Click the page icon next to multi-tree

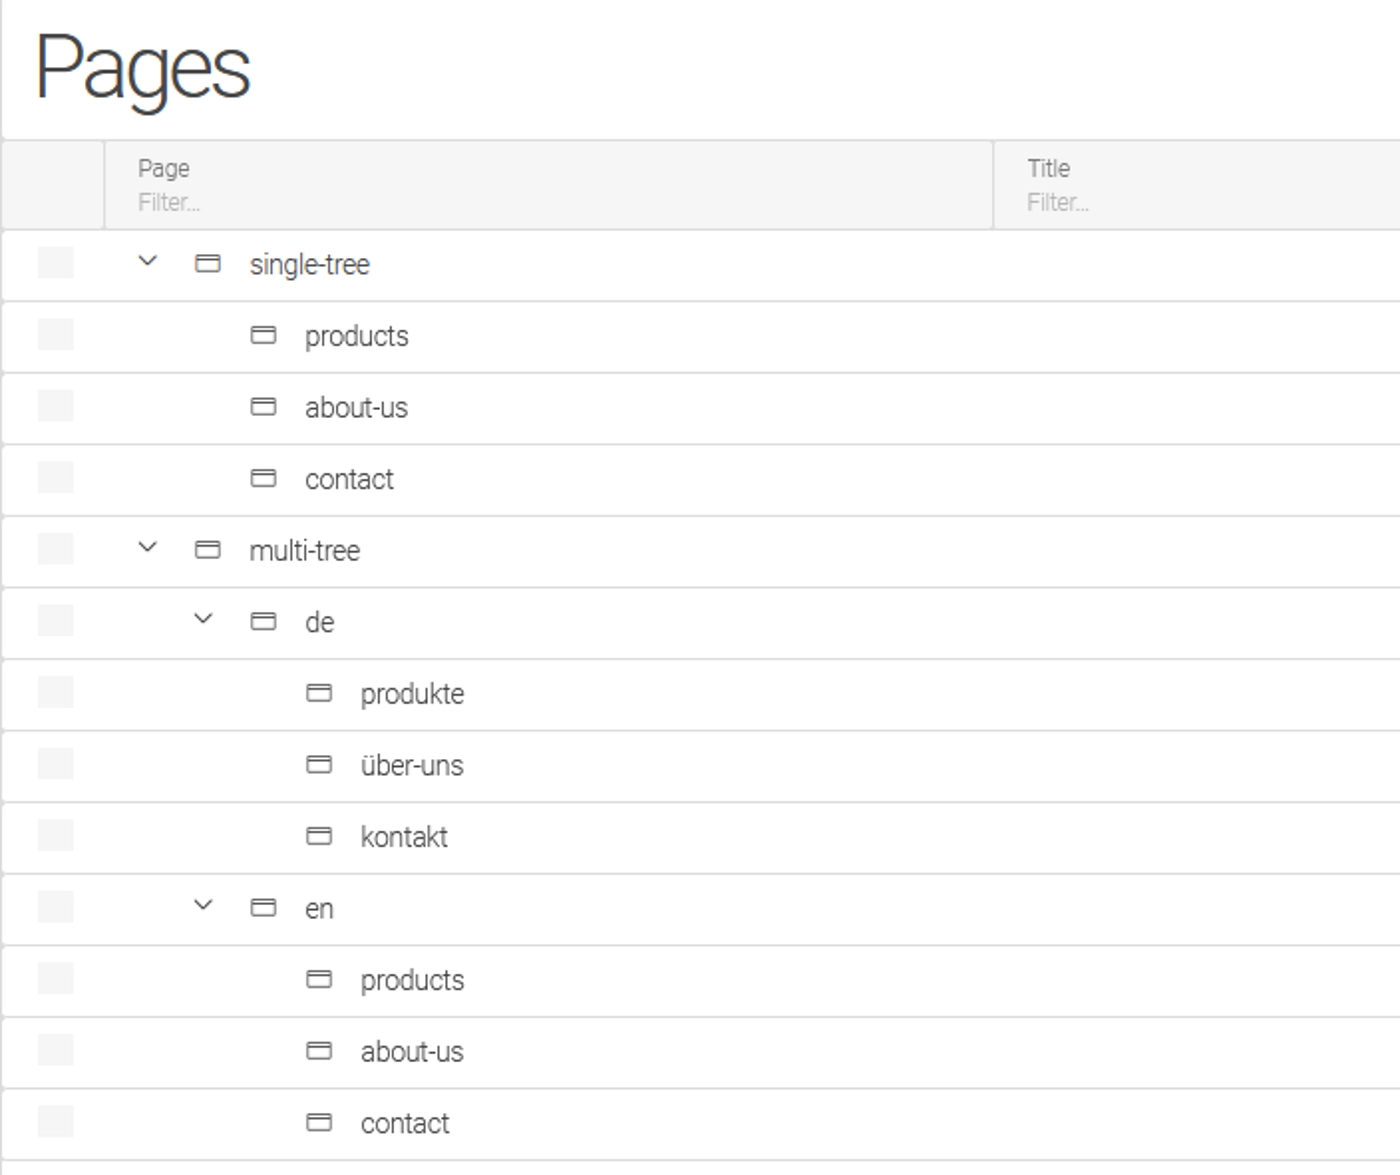click(x=210, y=550)
